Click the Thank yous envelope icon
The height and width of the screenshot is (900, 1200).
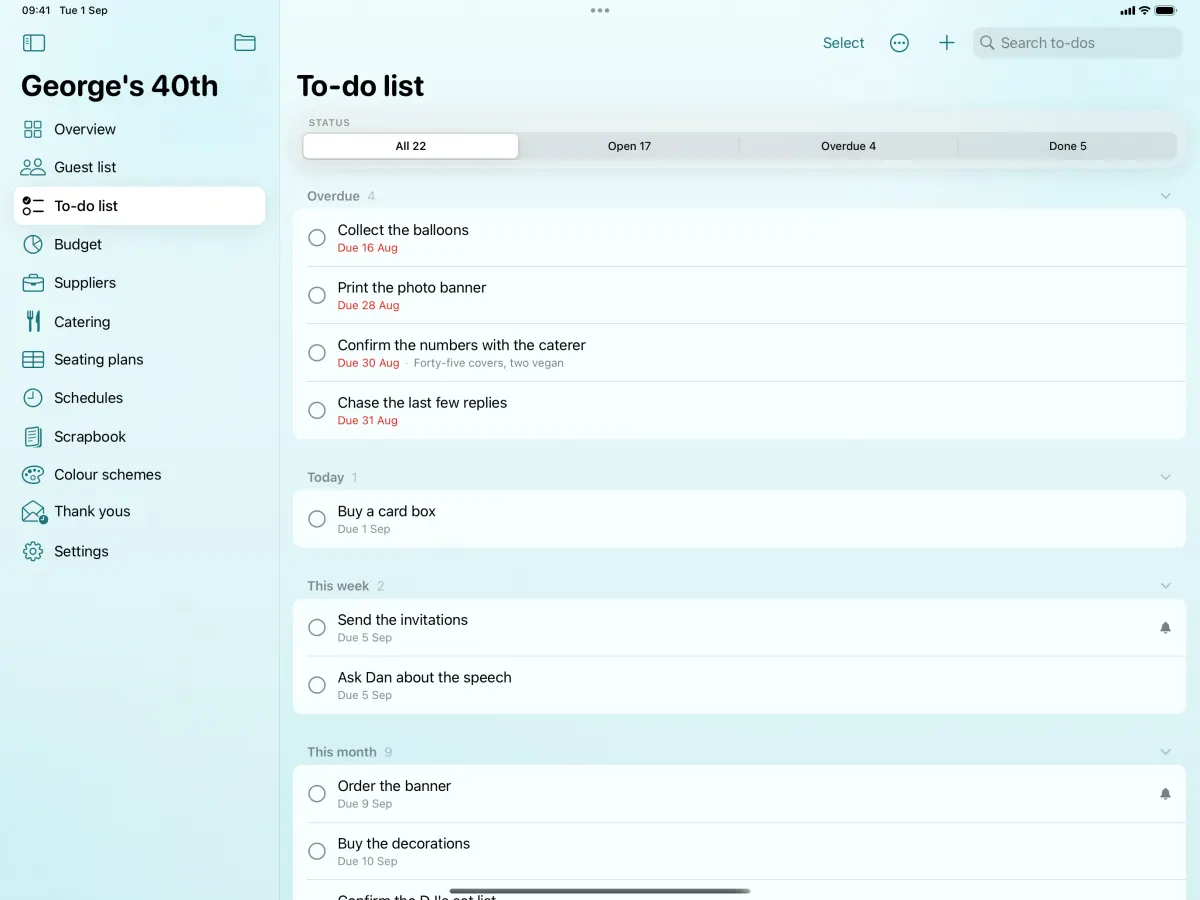(33, 512)
